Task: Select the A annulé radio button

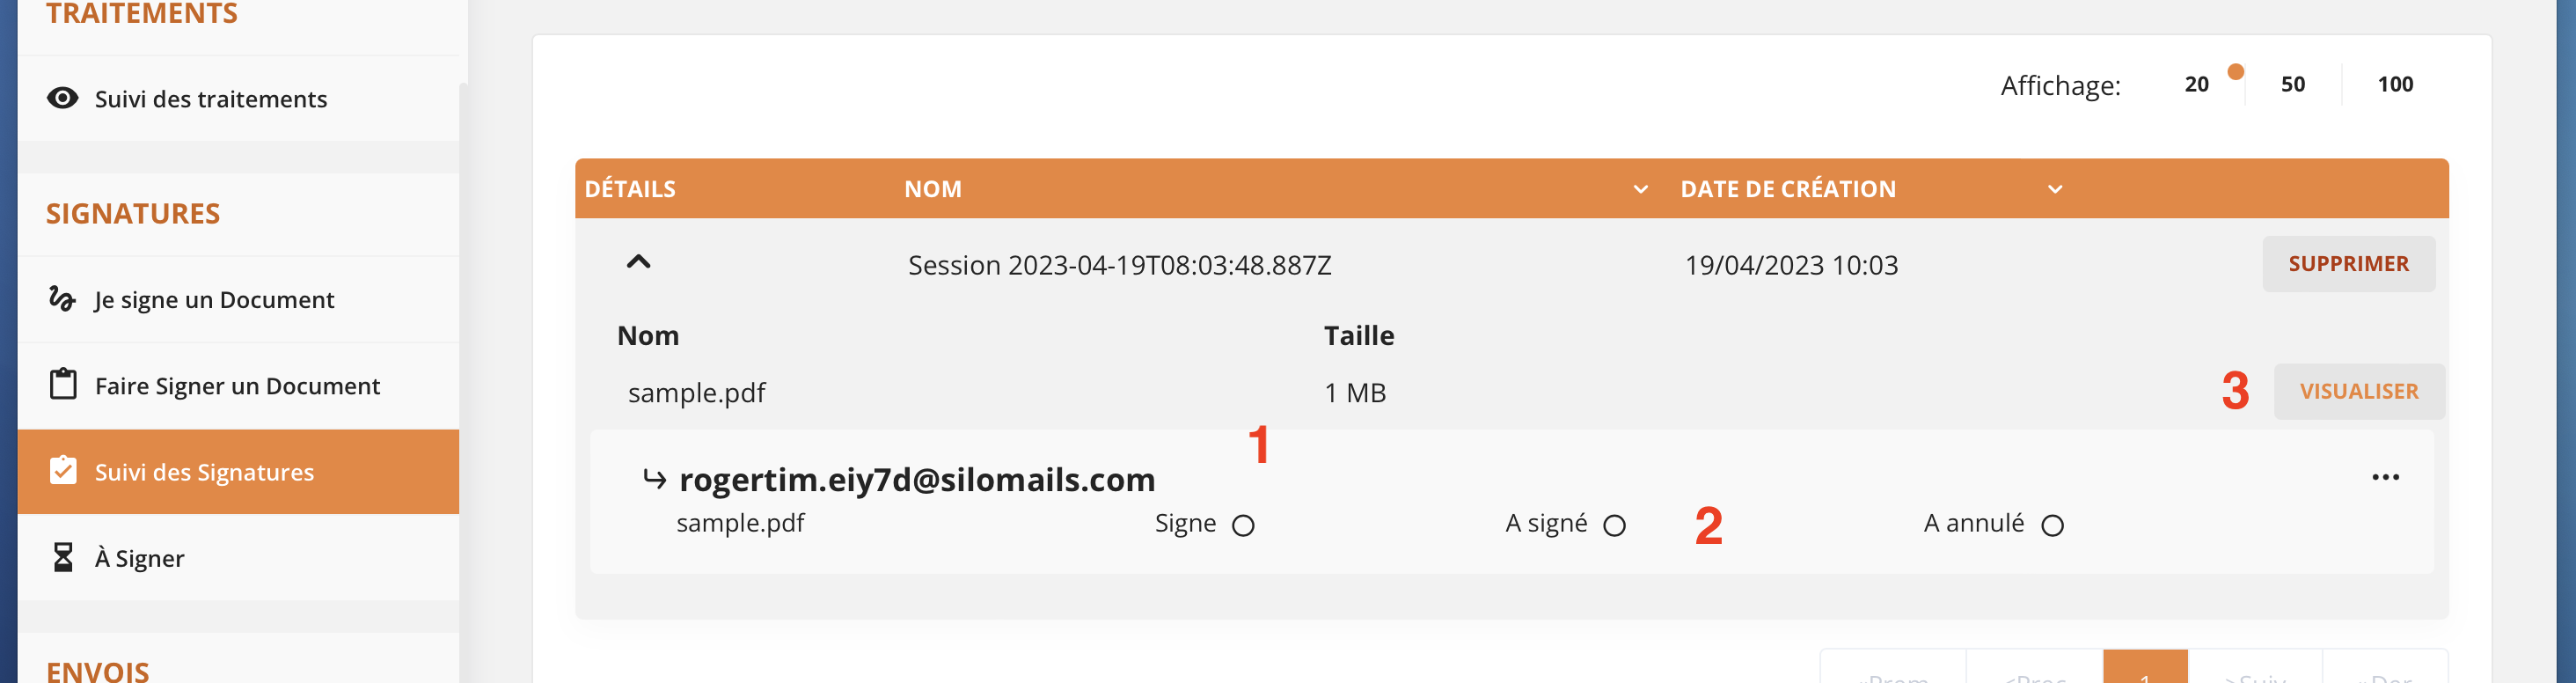Action: pos(2052,525)
